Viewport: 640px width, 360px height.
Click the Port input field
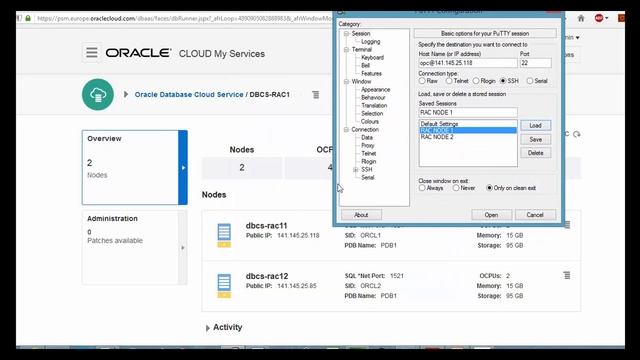click(535, 63)
